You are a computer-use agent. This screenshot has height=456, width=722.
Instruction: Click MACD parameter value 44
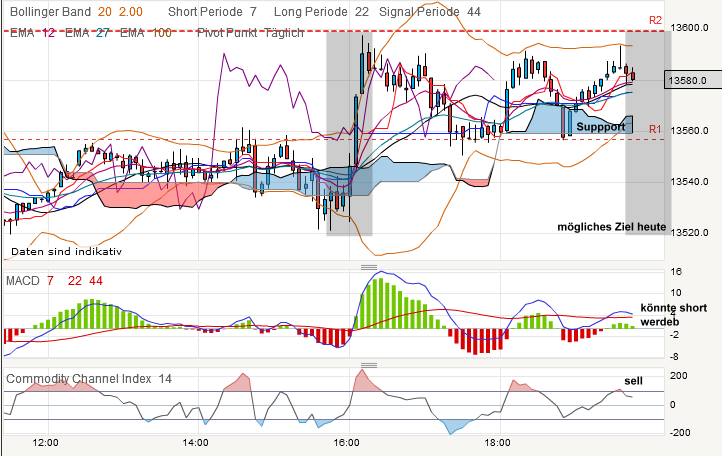point(96,281)
